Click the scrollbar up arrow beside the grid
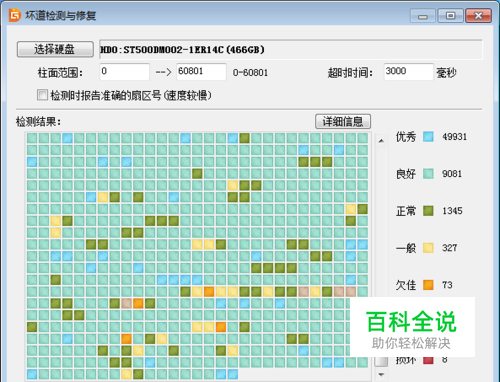This screenshot has height=382, width=500. point(381,141)
